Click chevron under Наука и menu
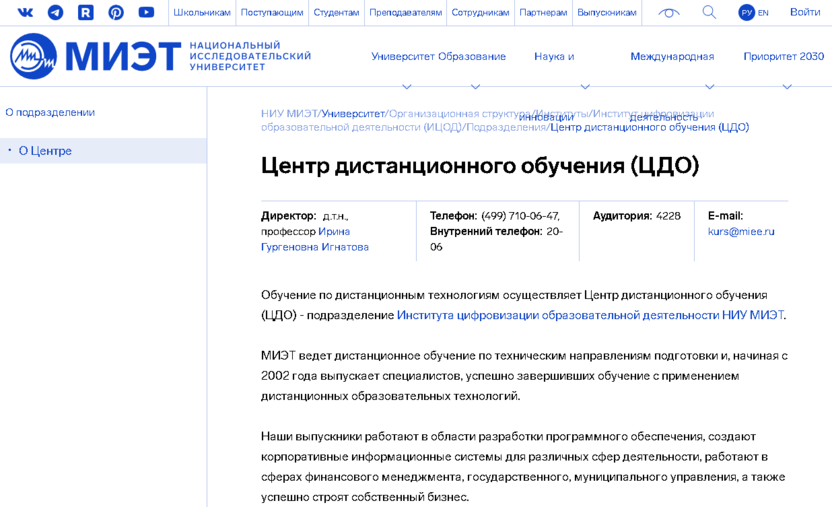832x507 pixels. [585, 86]
